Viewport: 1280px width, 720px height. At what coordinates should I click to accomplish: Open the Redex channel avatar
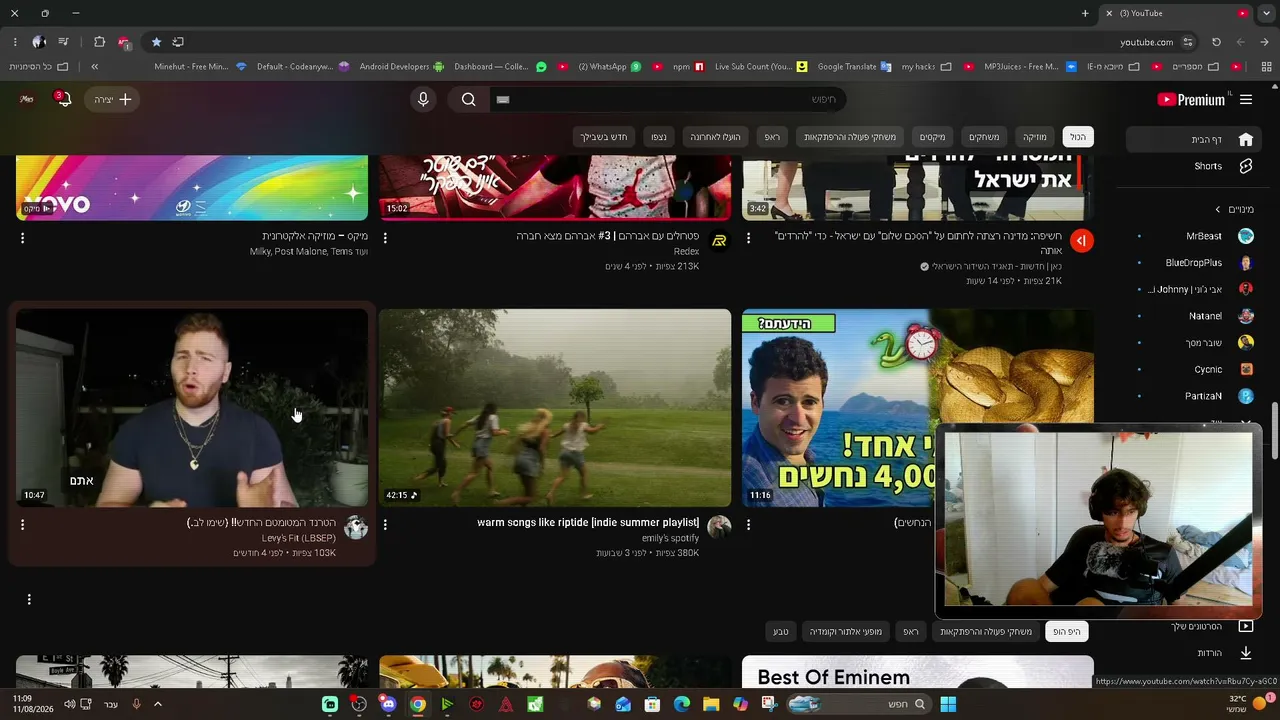click(x=719, y=241)
